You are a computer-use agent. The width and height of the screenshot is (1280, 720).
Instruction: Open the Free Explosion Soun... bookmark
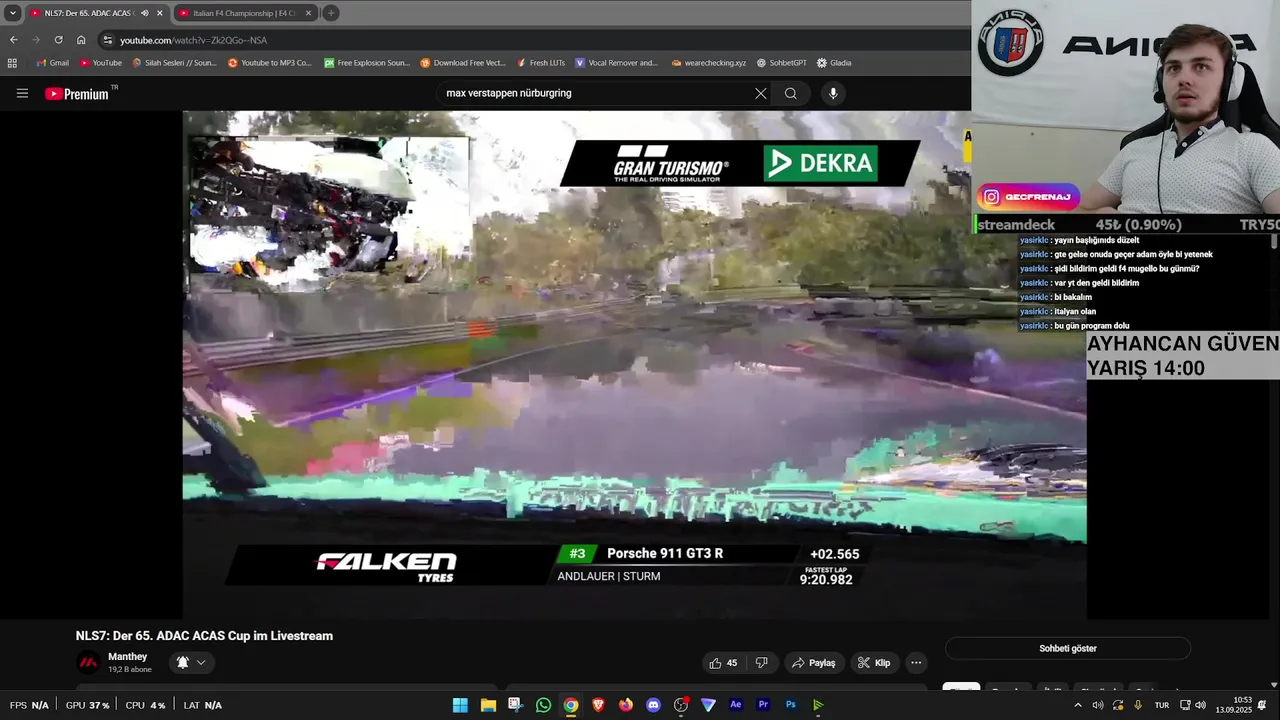coord(366,62)
